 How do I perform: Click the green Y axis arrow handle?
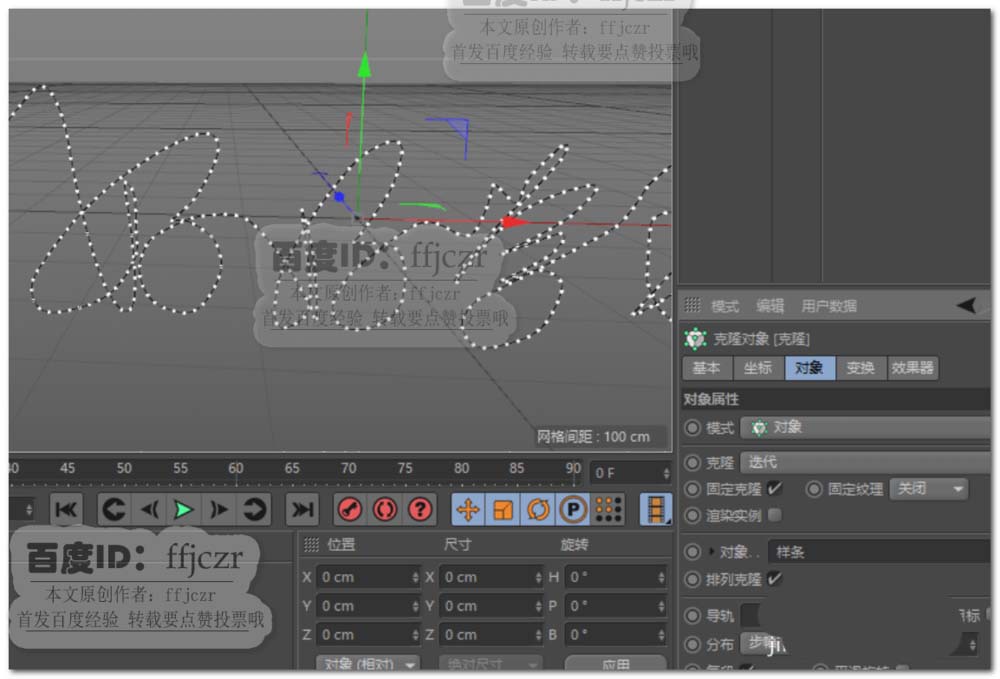(364, 65)
